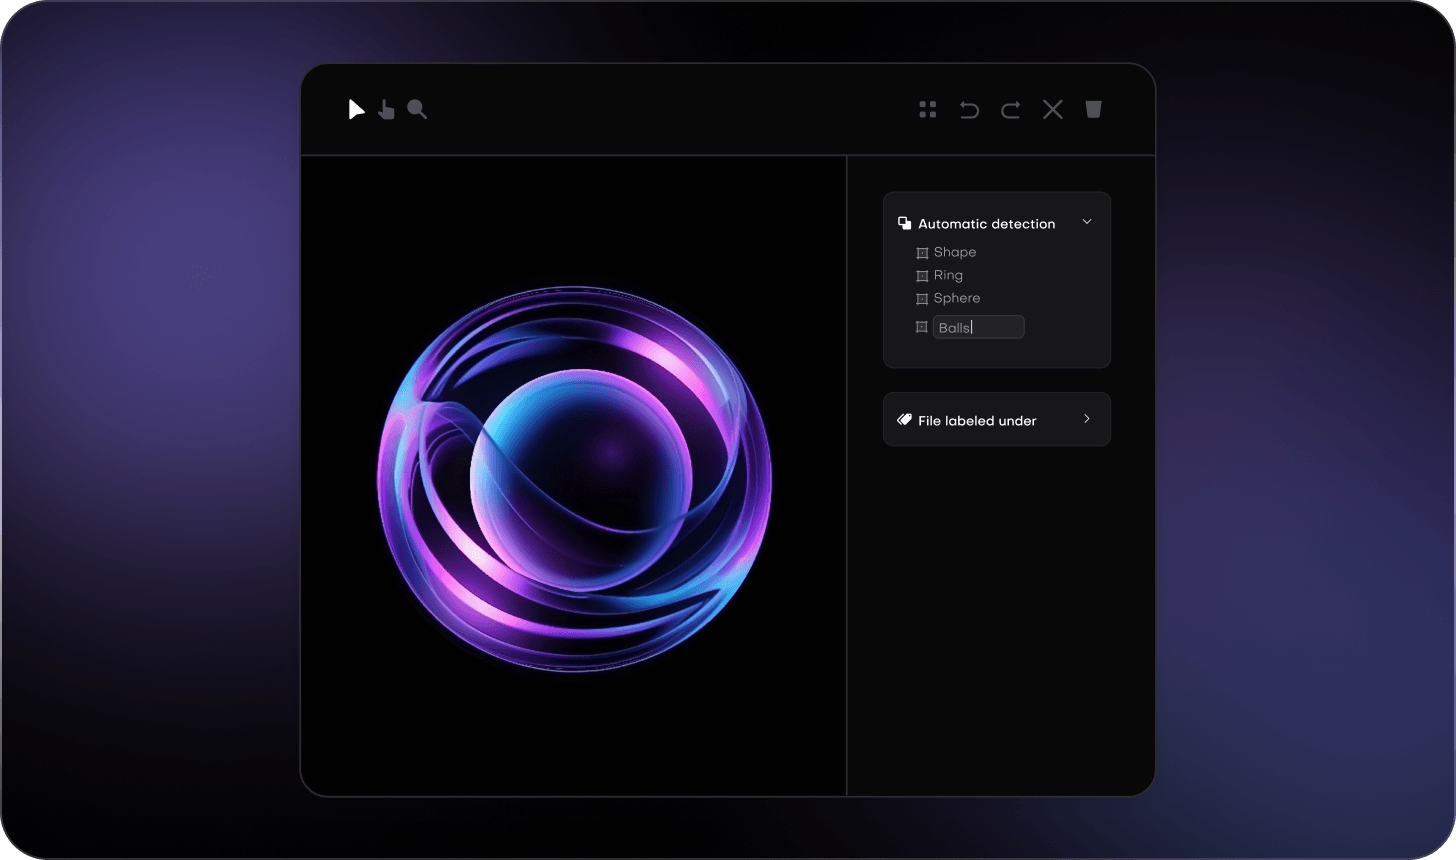The image size is (1456, 860).
Task: Click the grid view icon in toolbar
Action: tap(927, 109)
